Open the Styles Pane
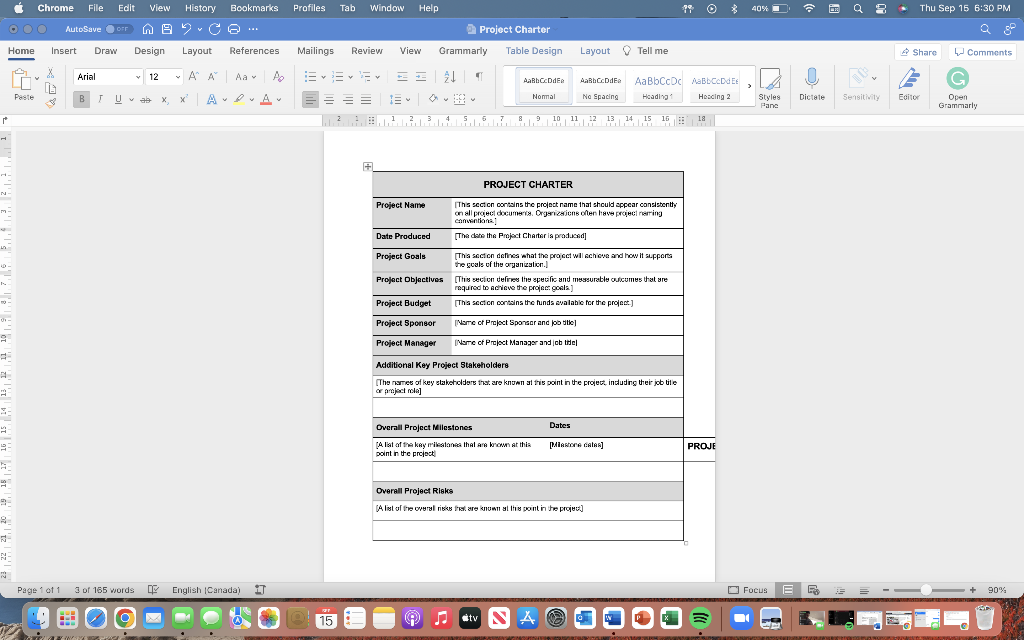The height and width of the screenshot is (640, 1024). 769,88
